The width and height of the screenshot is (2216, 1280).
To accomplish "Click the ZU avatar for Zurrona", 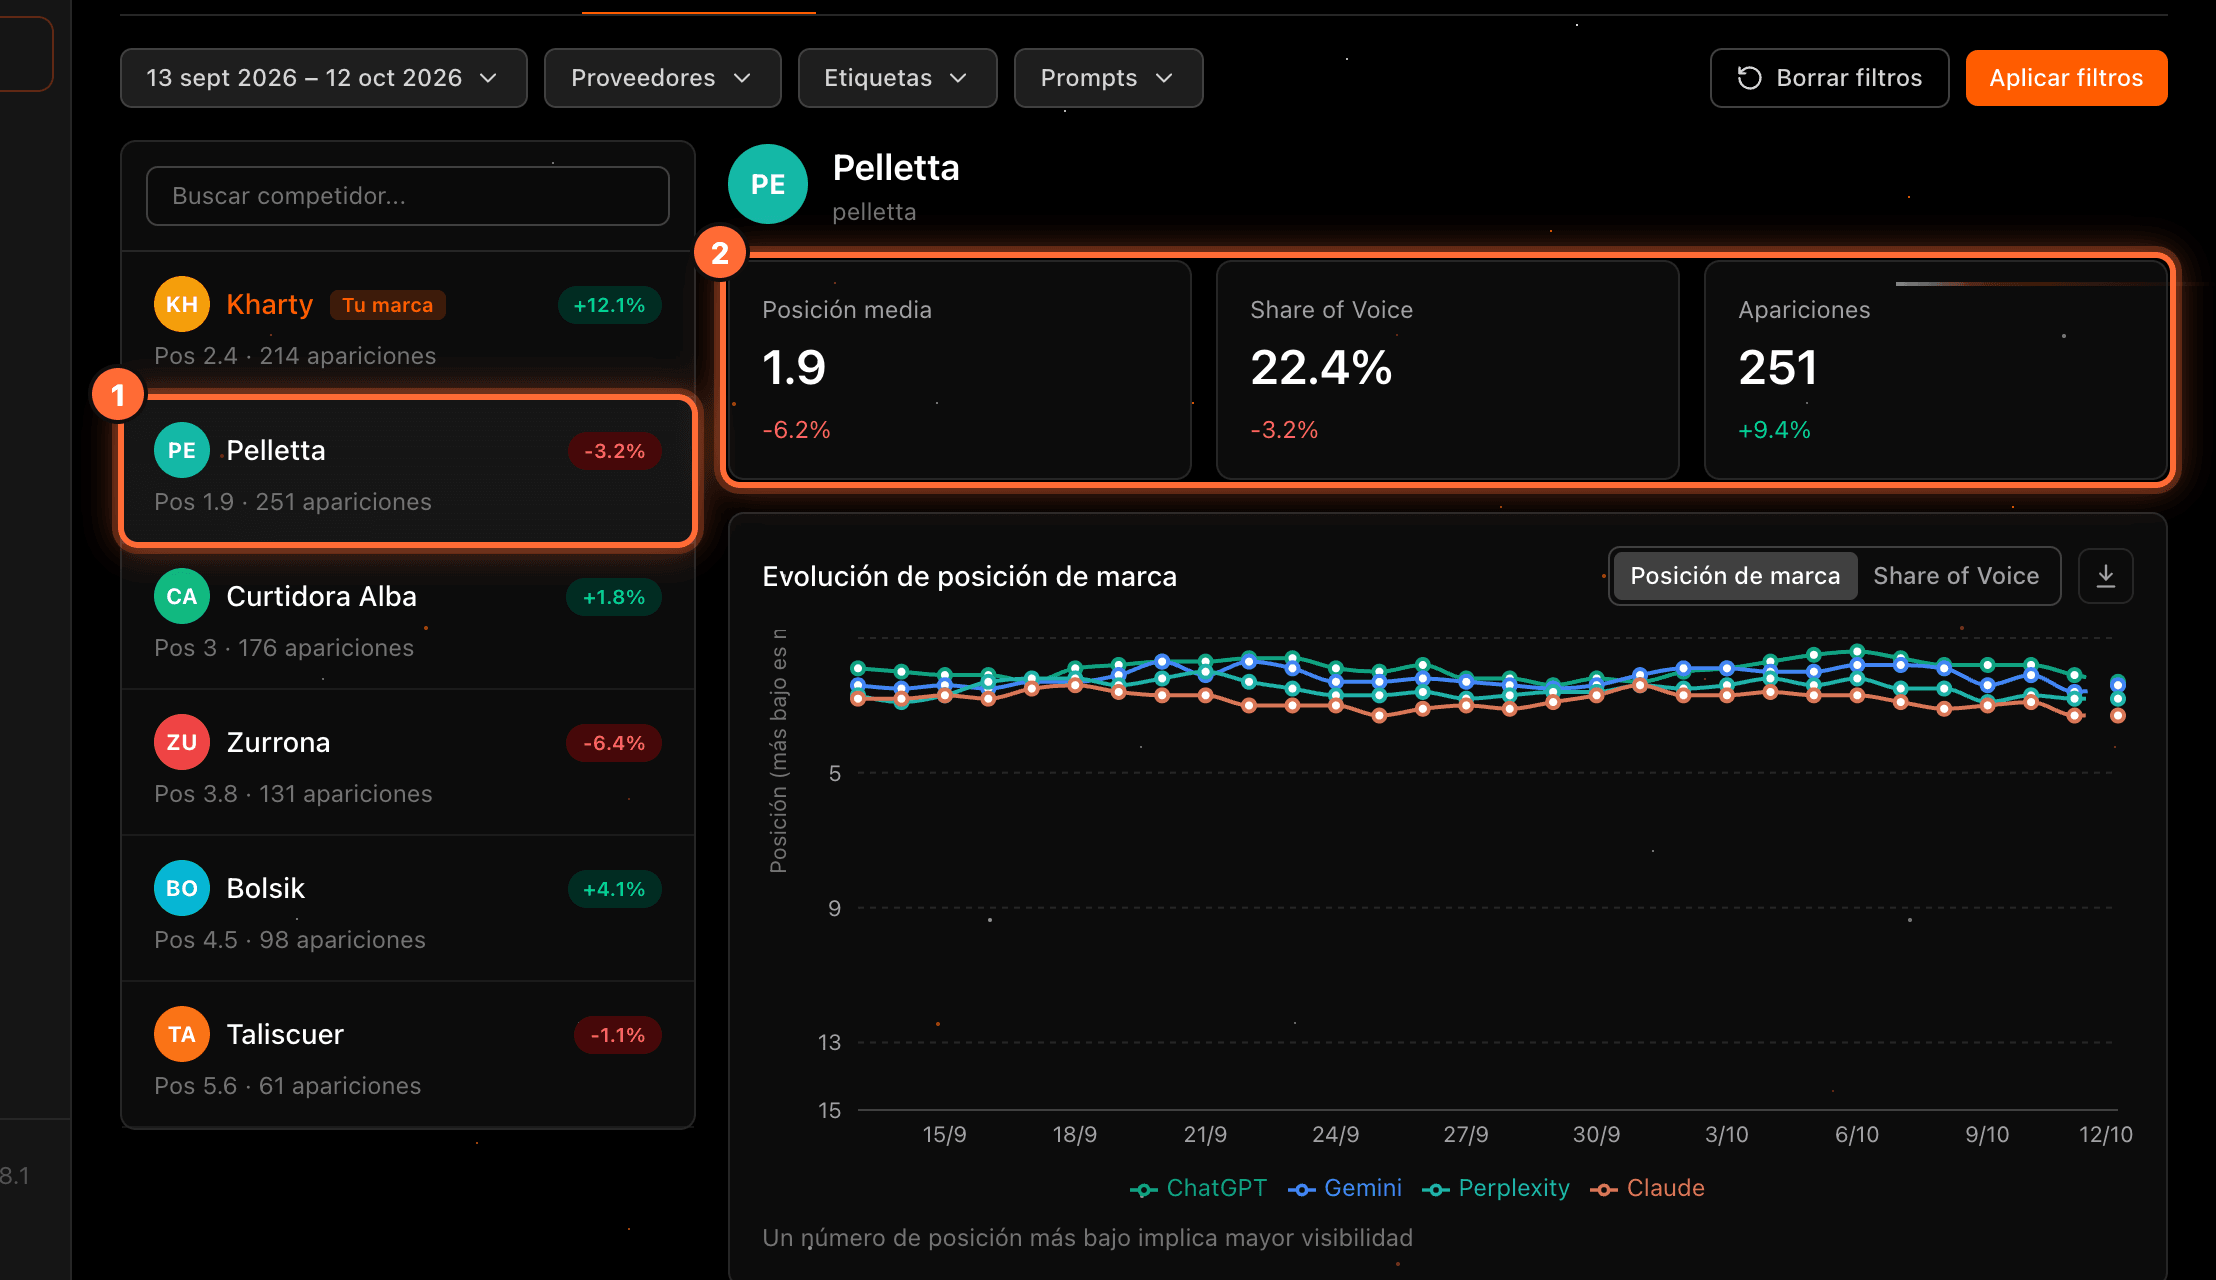I will [181, 742].
